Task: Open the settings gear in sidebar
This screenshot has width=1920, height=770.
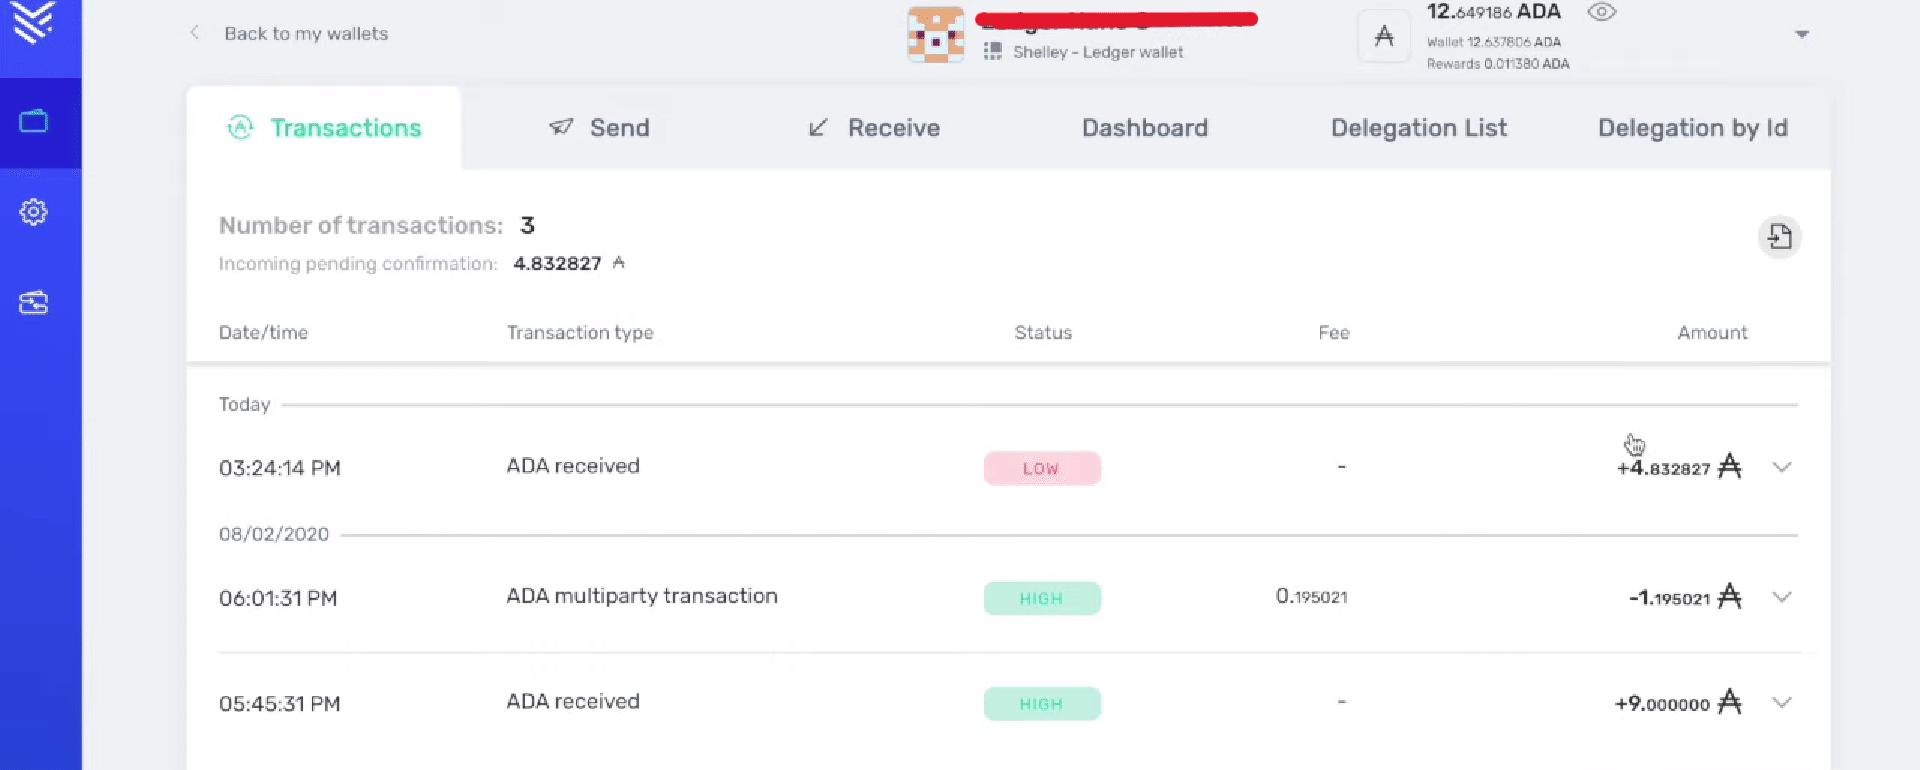Action: click(x=34, y=212)
